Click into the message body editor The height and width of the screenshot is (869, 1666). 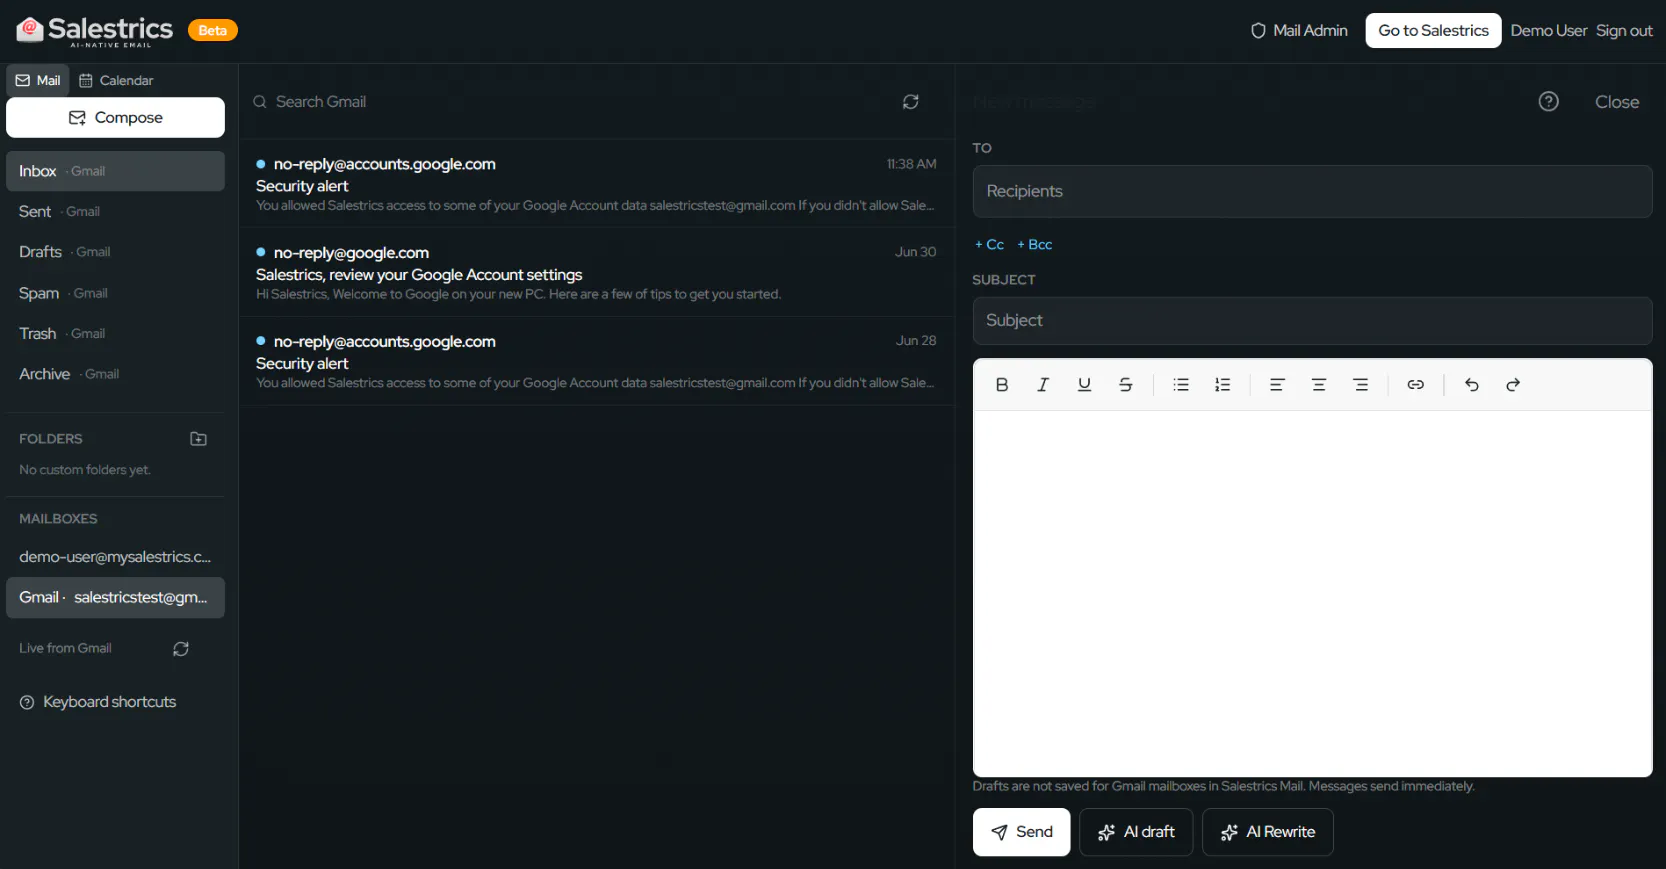tap(1312, 593)
